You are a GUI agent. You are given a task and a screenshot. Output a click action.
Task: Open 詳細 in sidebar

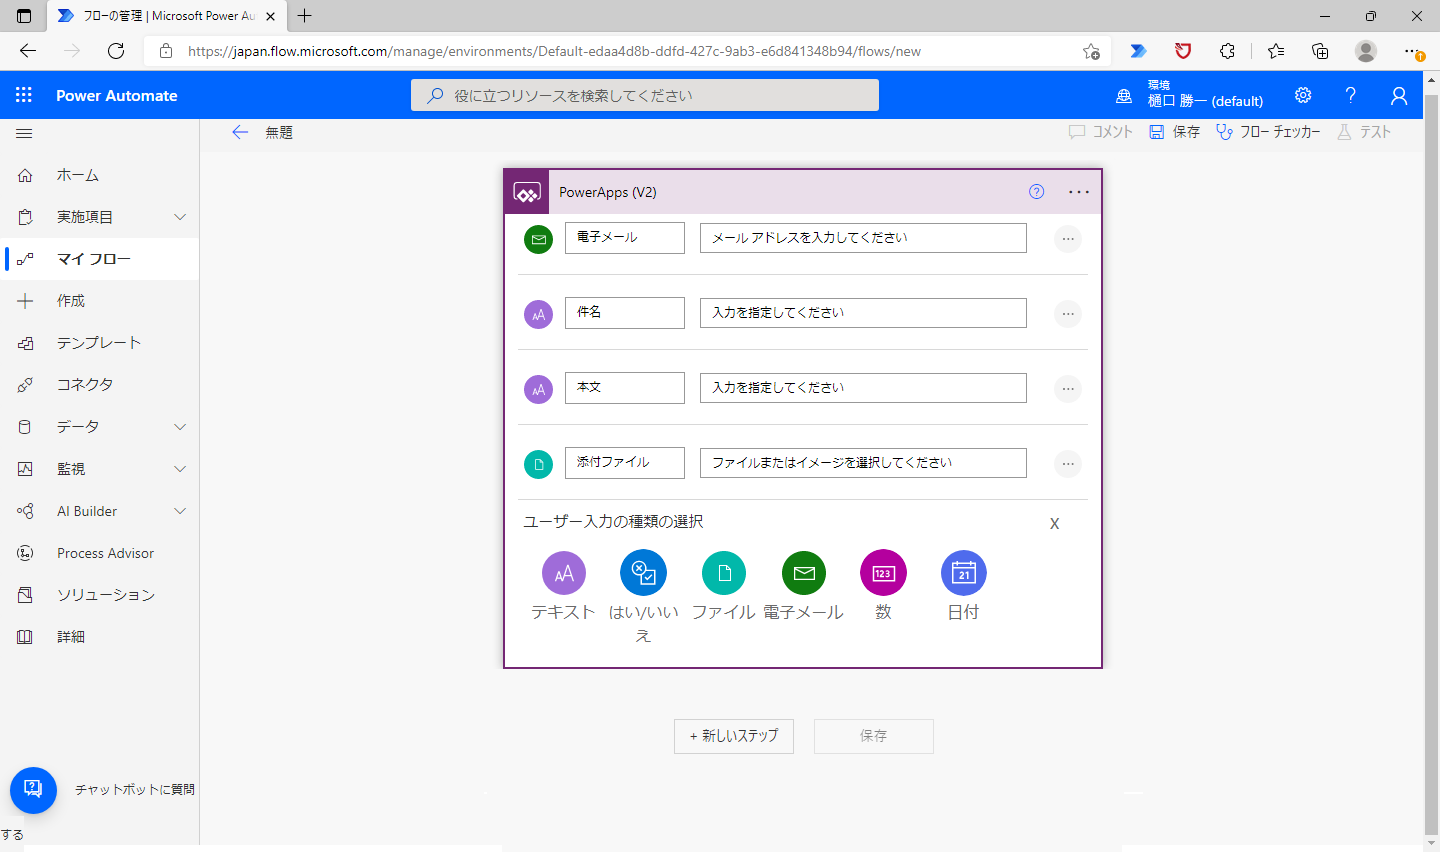pyautogui.click(x=100, y=637)
